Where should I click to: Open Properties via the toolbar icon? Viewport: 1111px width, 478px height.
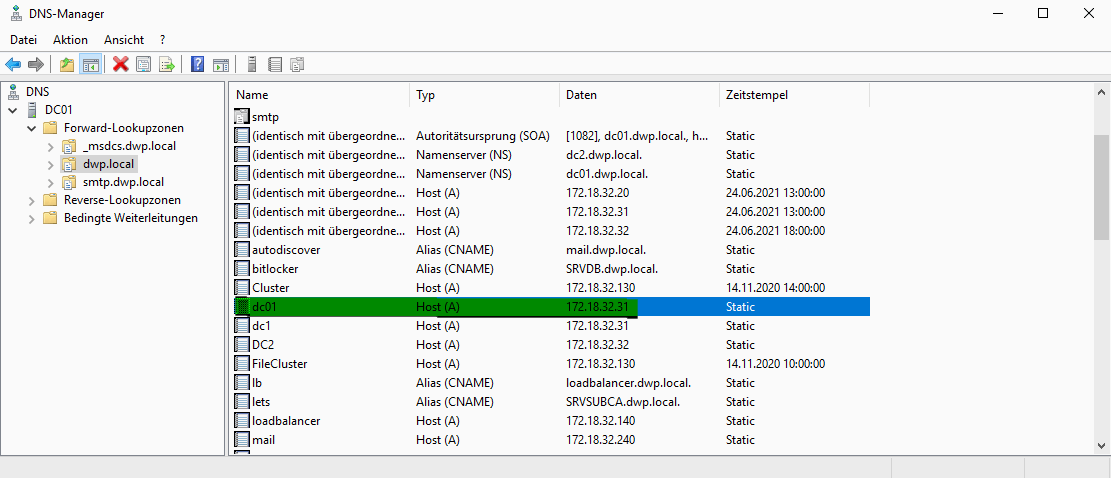(144, 65)
